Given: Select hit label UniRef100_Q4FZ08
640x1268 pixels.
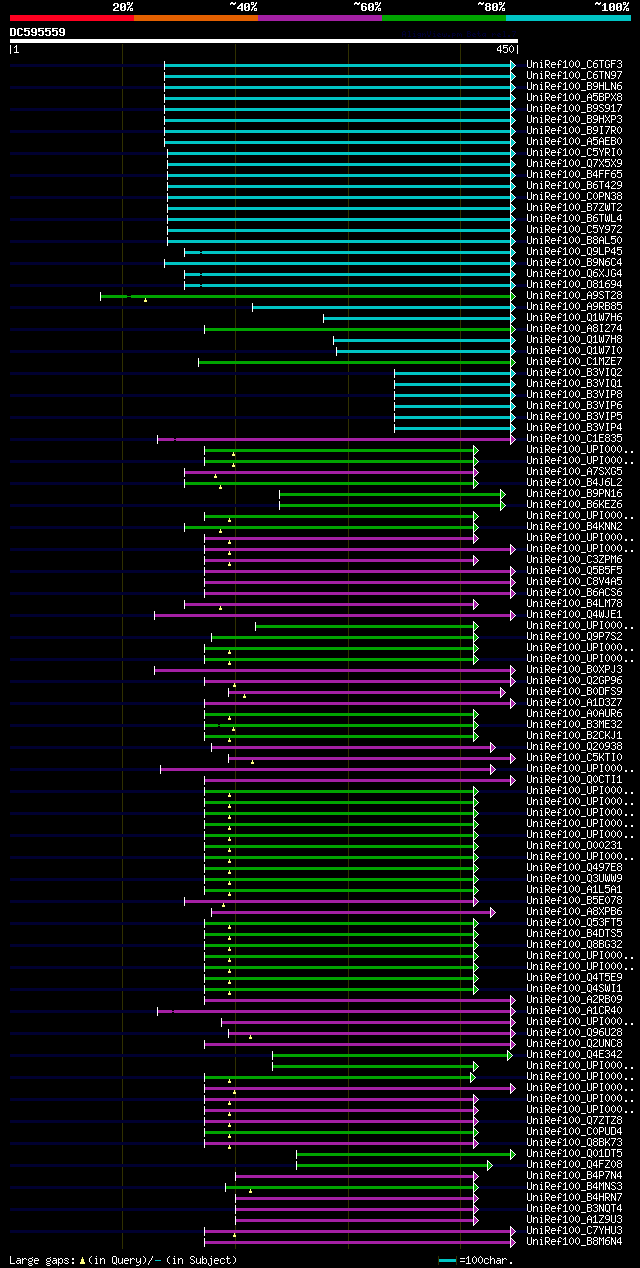Looking at the screenshot, I should click(574, 1165).
